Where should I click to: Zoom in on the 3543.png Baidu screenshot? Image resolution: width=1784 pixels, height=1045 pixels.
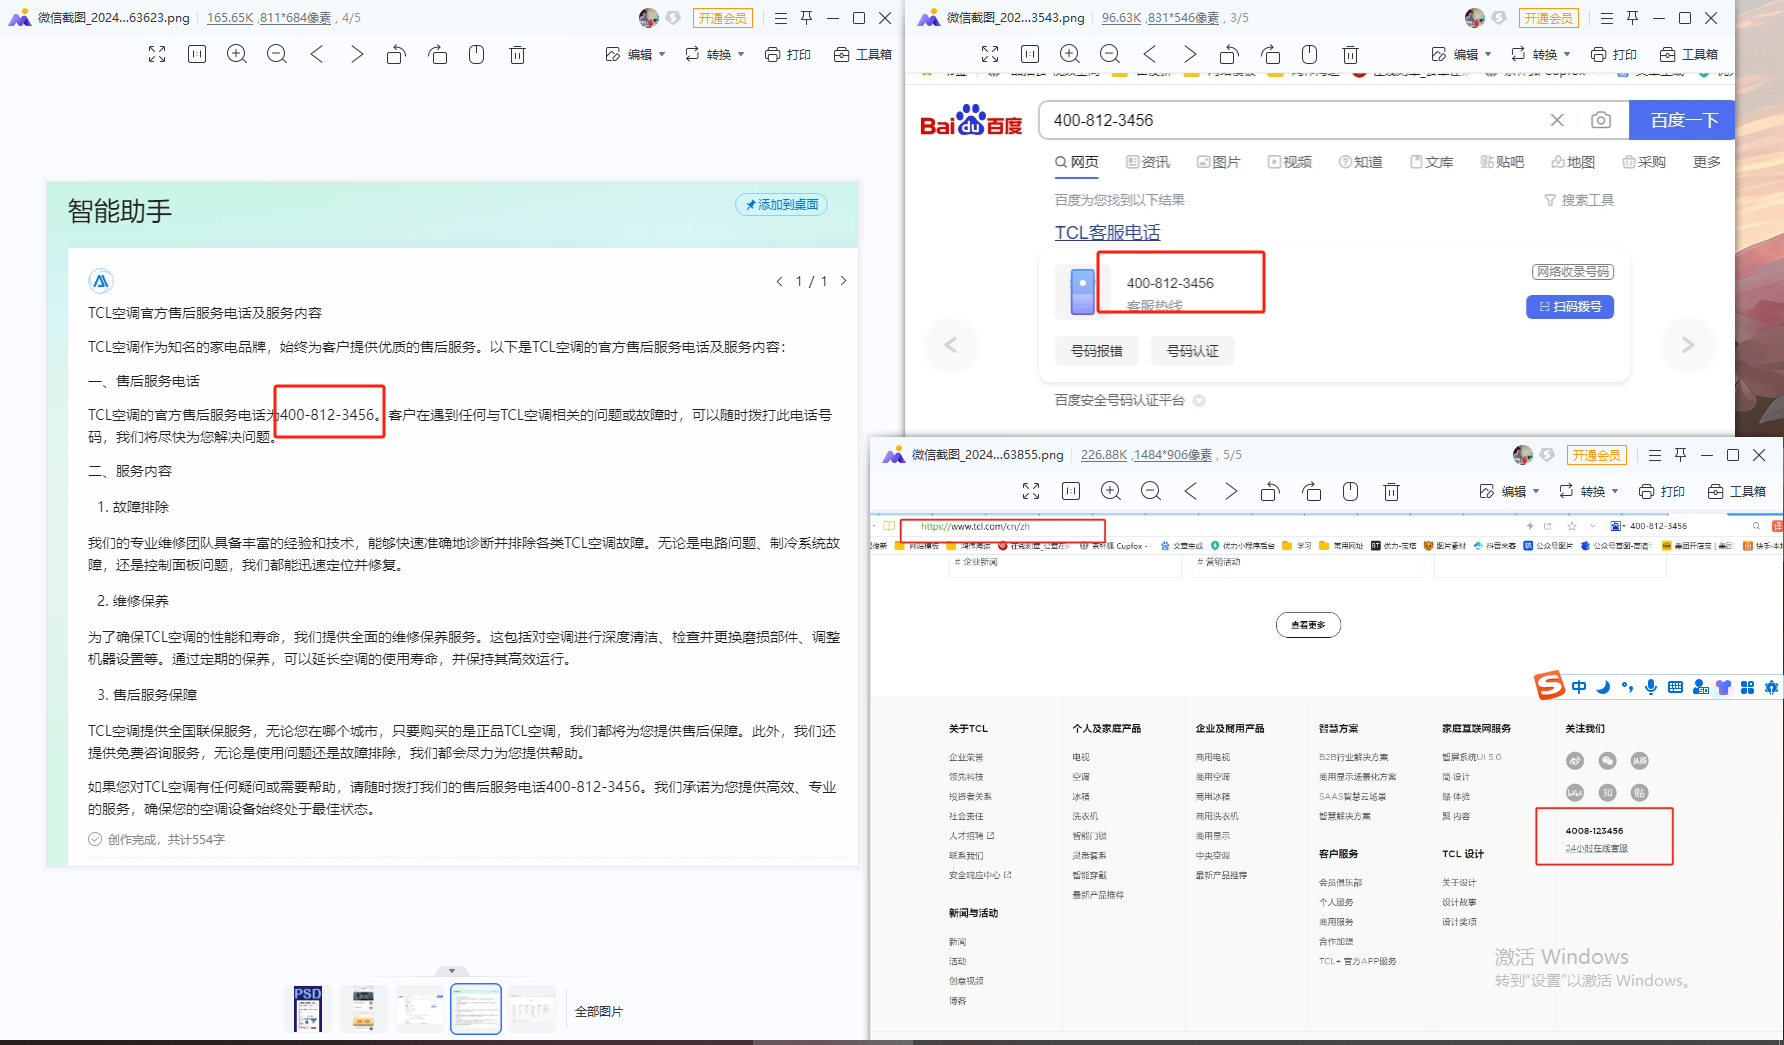[1070, 55]
